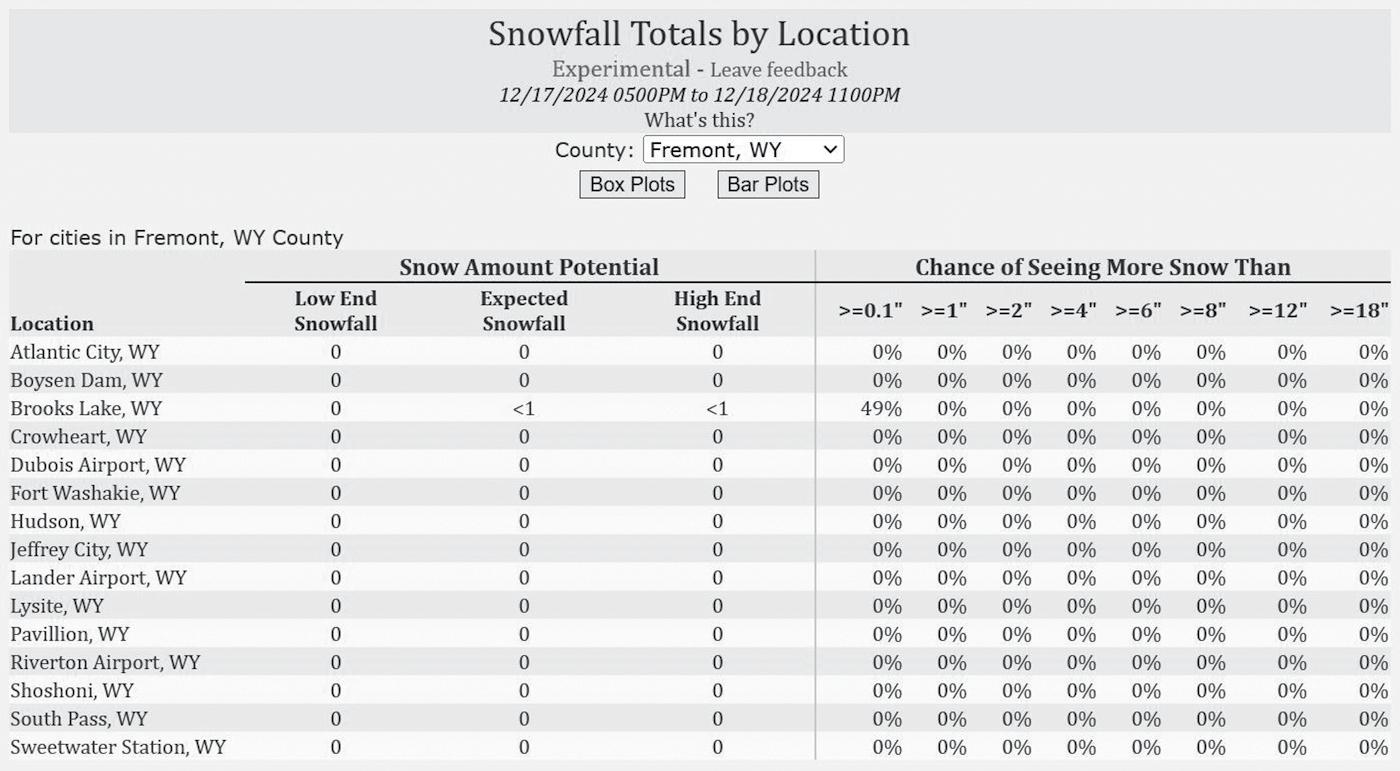
Task: Select the Brooks Lake, WY location row
Action: (x=699, y=408)
